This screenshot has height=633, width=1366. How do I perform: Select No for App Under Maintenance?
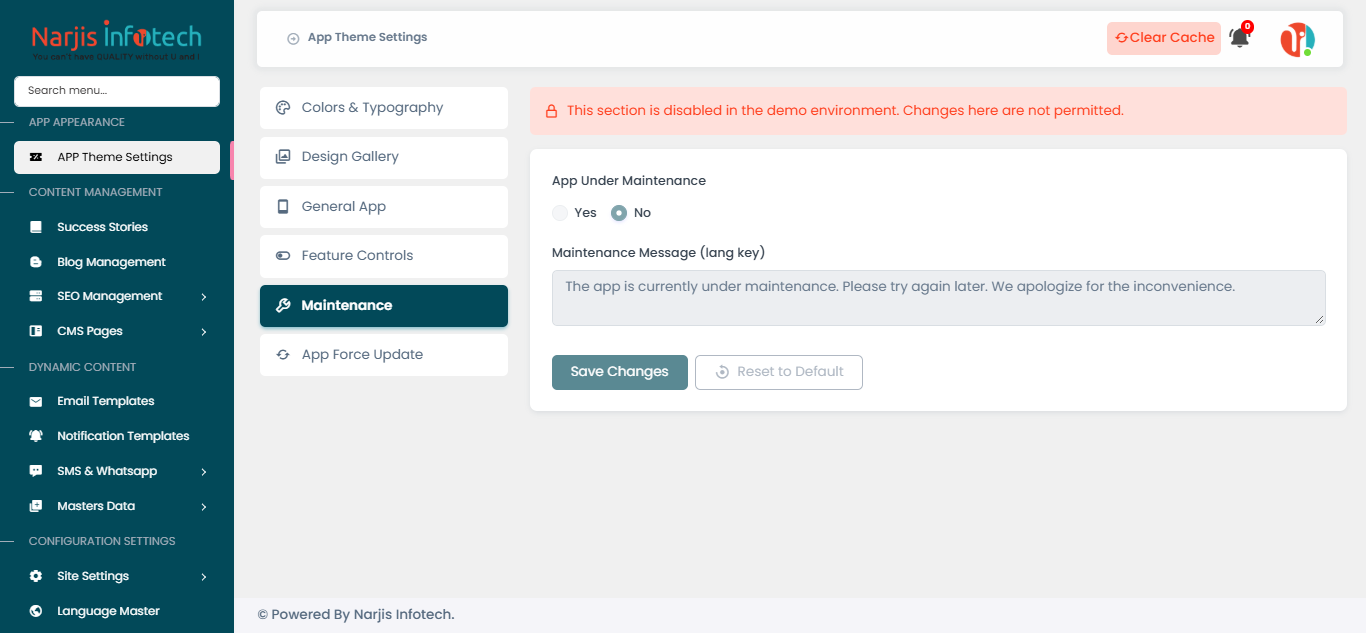[x=619, y=213]
